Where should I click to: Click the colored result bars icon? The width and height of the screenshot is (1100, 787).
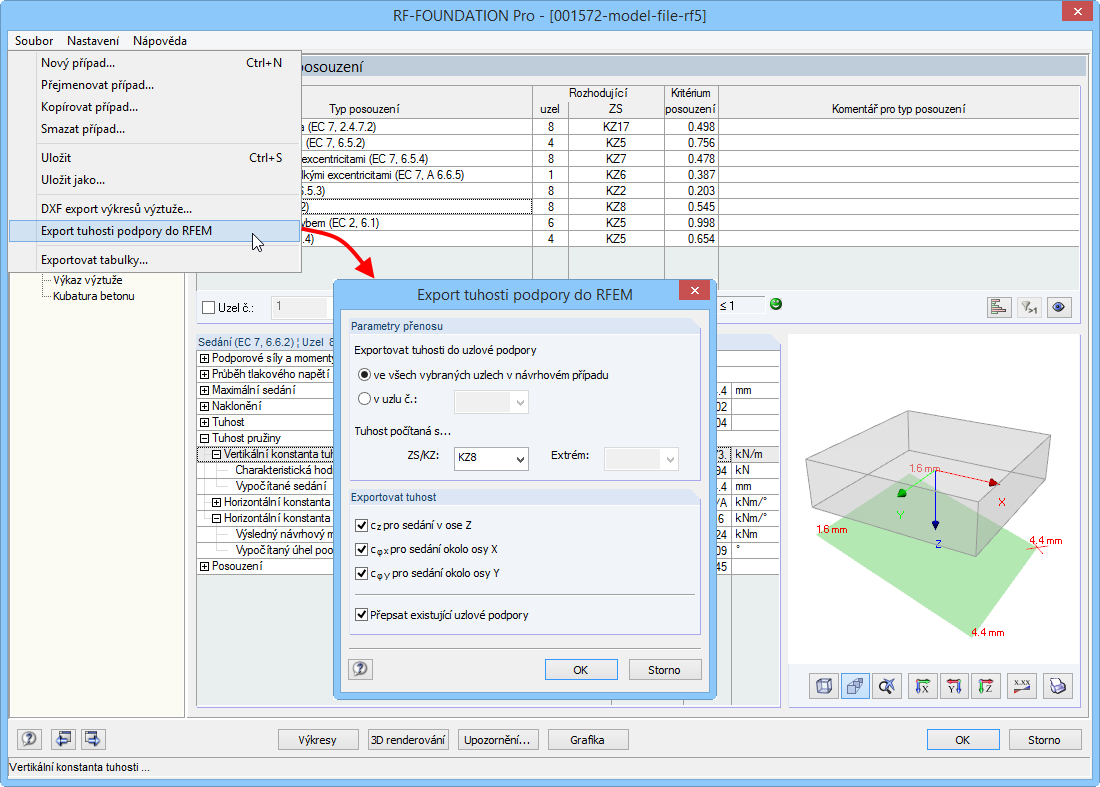(x=999, y=307)
